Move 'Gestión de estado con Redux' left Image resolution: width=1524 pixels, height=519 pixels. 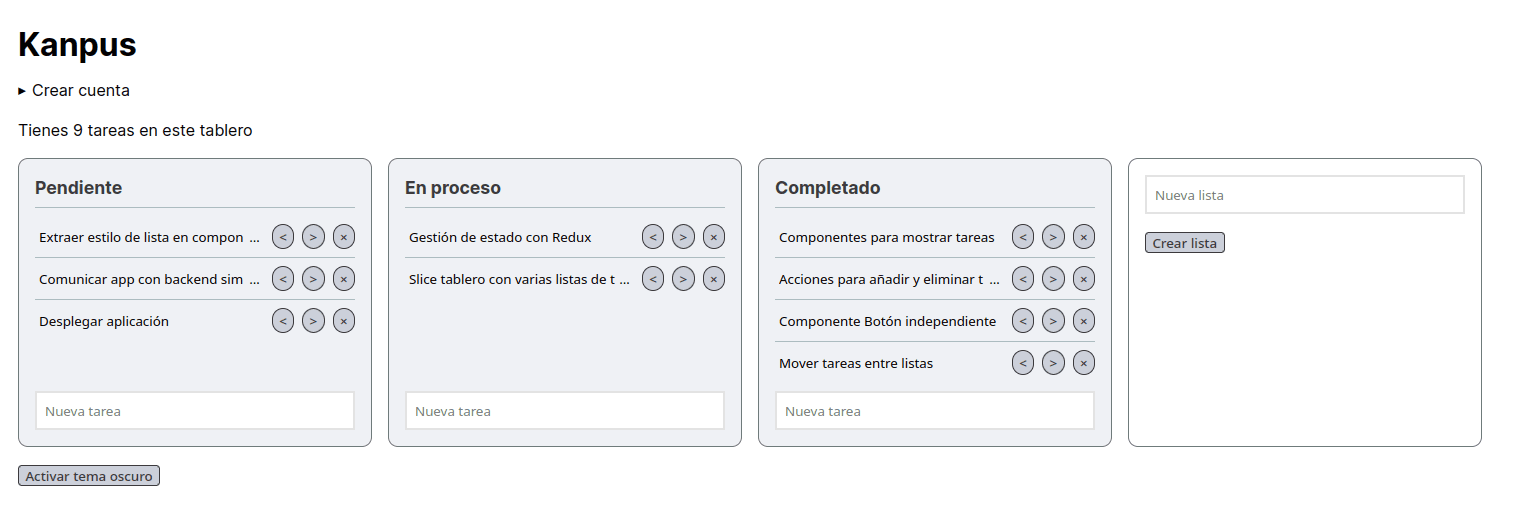(653, 237)
